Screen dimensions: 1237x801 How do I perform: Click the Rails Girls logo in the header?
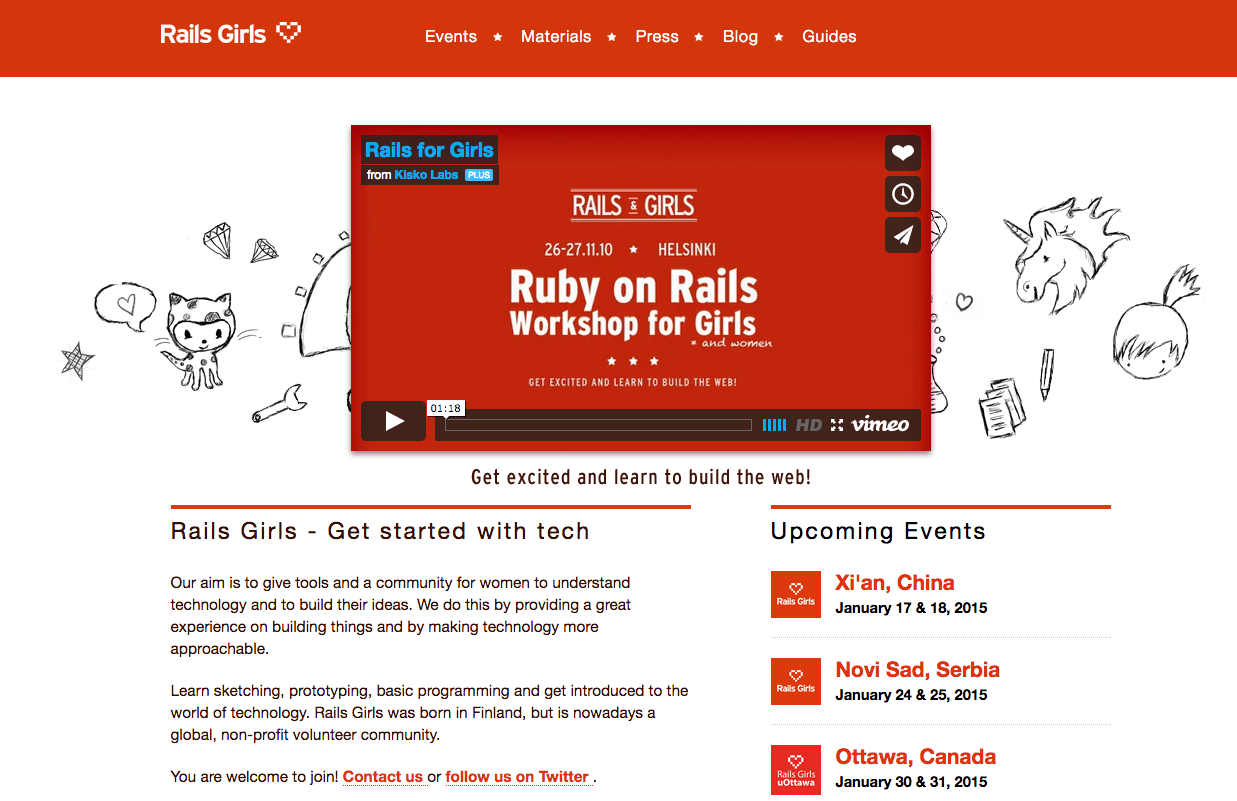click(230, 35)
